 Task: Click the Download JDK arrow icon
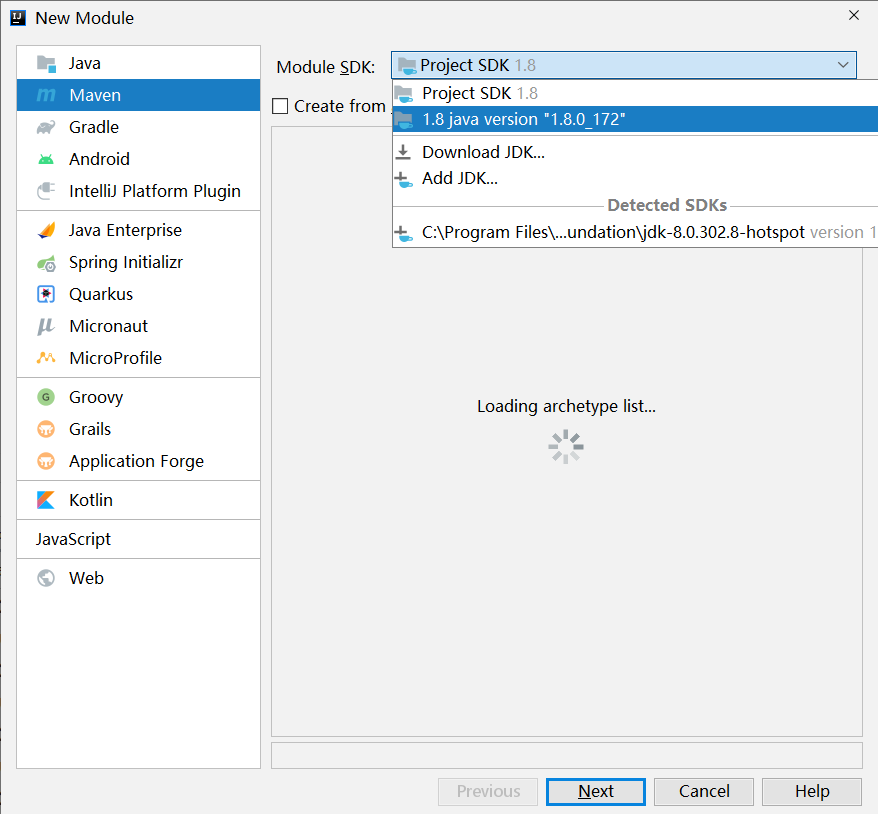tap(403, 152)
